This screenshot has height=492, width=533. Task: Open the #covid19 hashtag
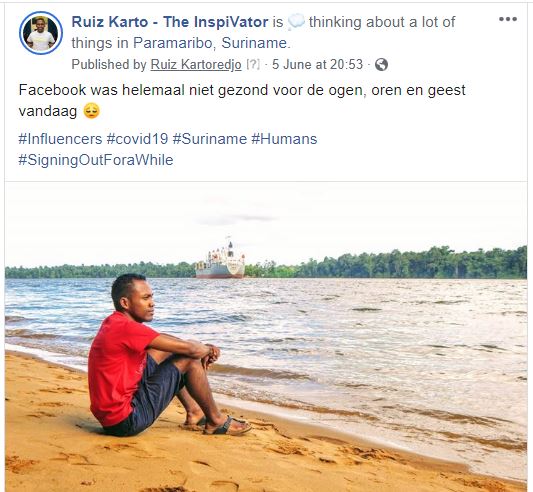tap(137, 139)
